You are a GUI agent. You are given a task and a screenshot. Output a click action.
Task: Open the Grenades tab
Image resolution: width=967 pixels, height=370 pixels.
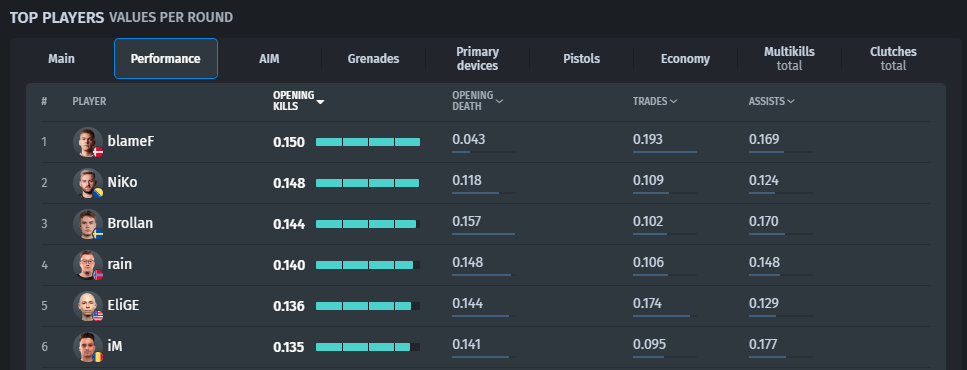tap(373, 59)
